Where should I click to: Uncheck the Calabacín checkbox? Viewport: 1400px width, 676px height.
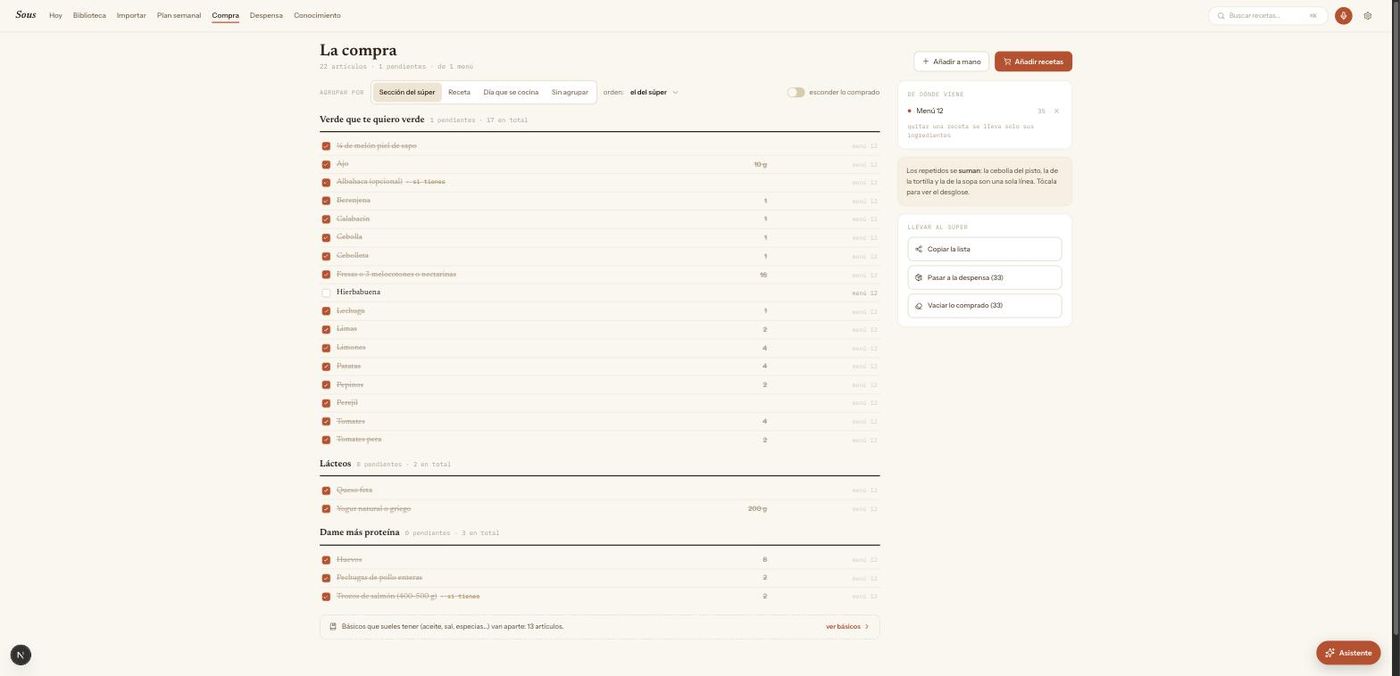326,219
